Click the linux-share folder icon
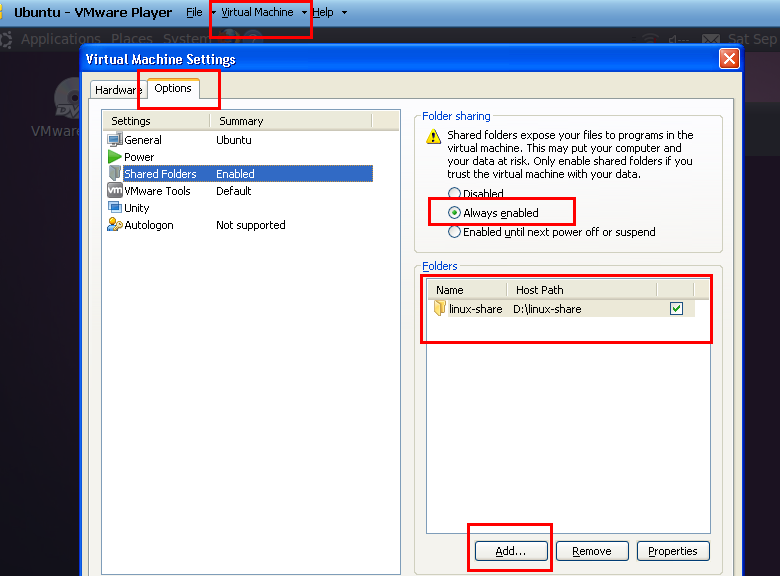Viewport: 780px width, 576px height. [x=439, y=308]
